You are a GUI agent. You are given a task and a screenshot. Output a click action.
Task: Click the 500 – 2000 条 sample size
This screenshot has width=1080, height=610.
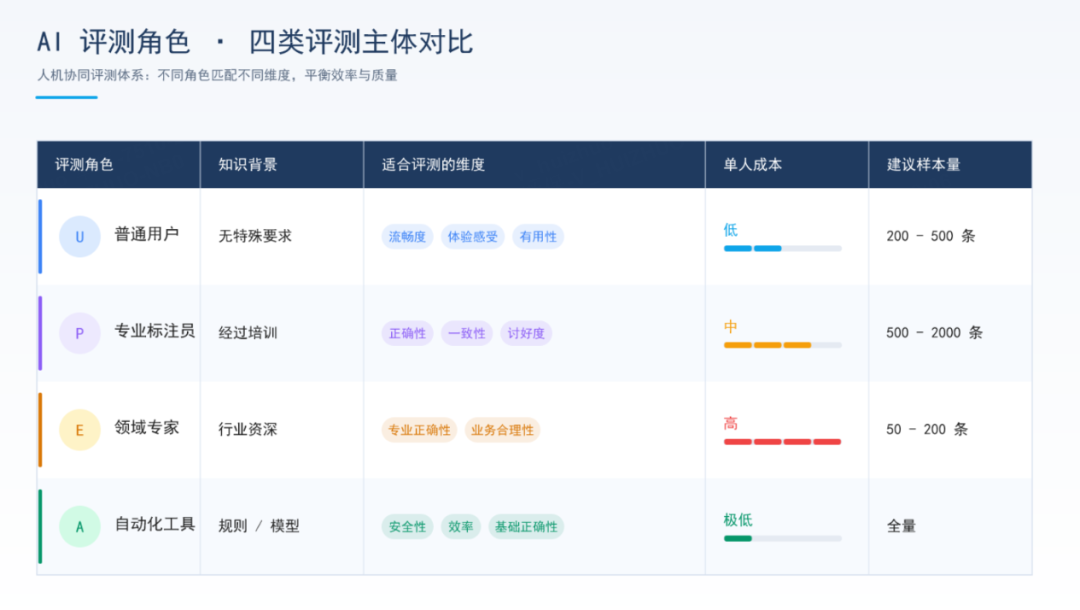tap(934, 333)
